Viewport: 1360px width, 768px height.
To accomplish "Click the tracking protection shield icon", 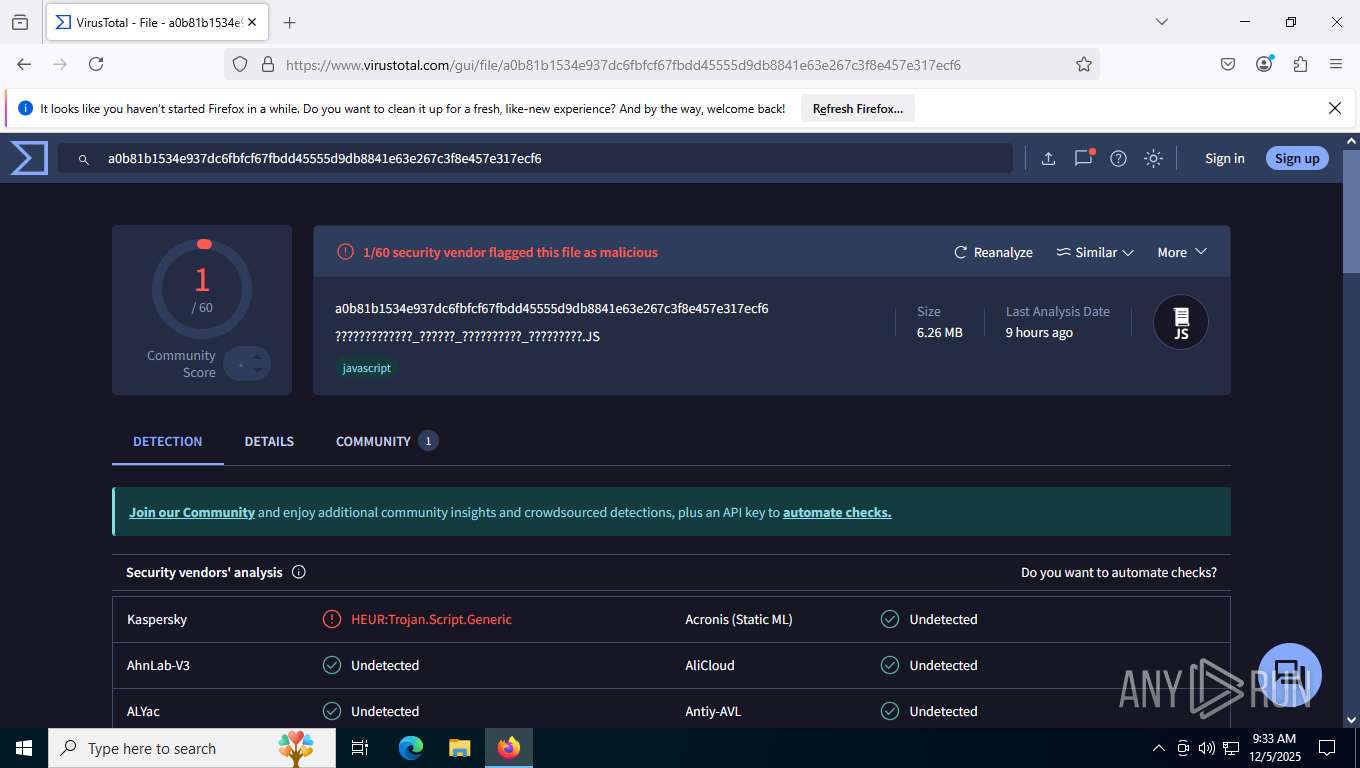I will [240, 64].
